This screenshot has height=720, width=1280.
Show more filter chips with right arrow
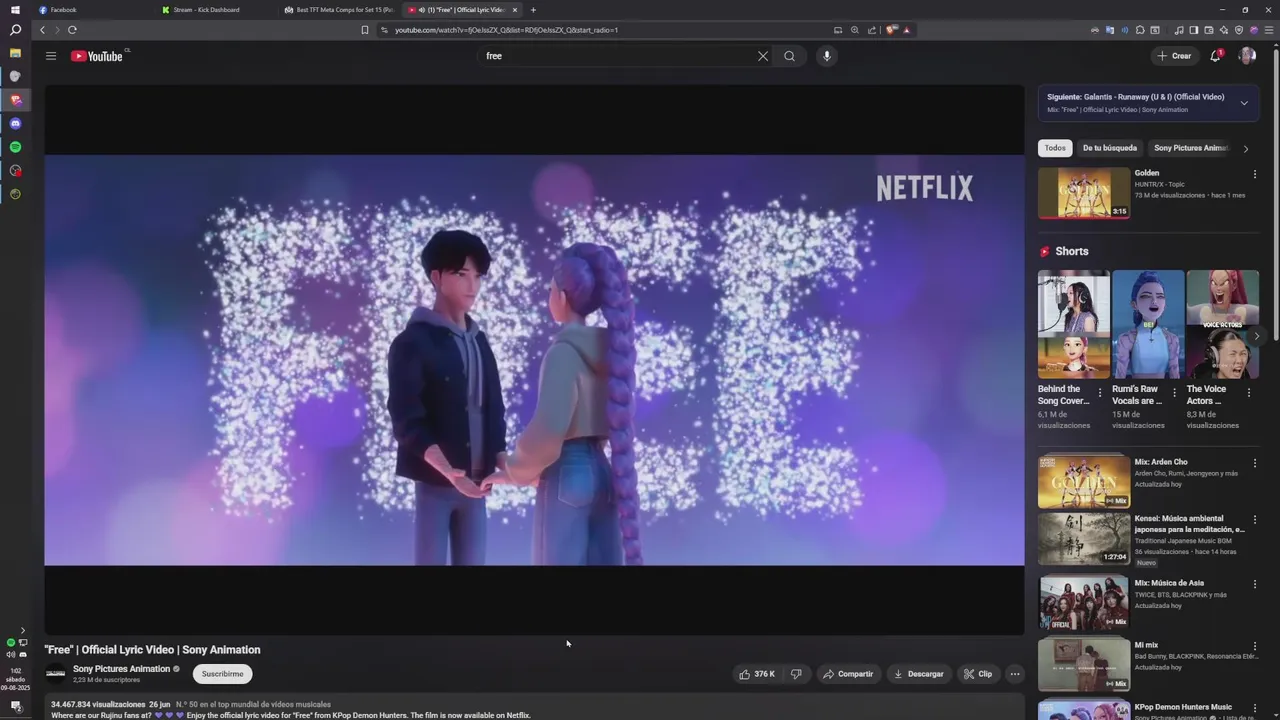1245,149
